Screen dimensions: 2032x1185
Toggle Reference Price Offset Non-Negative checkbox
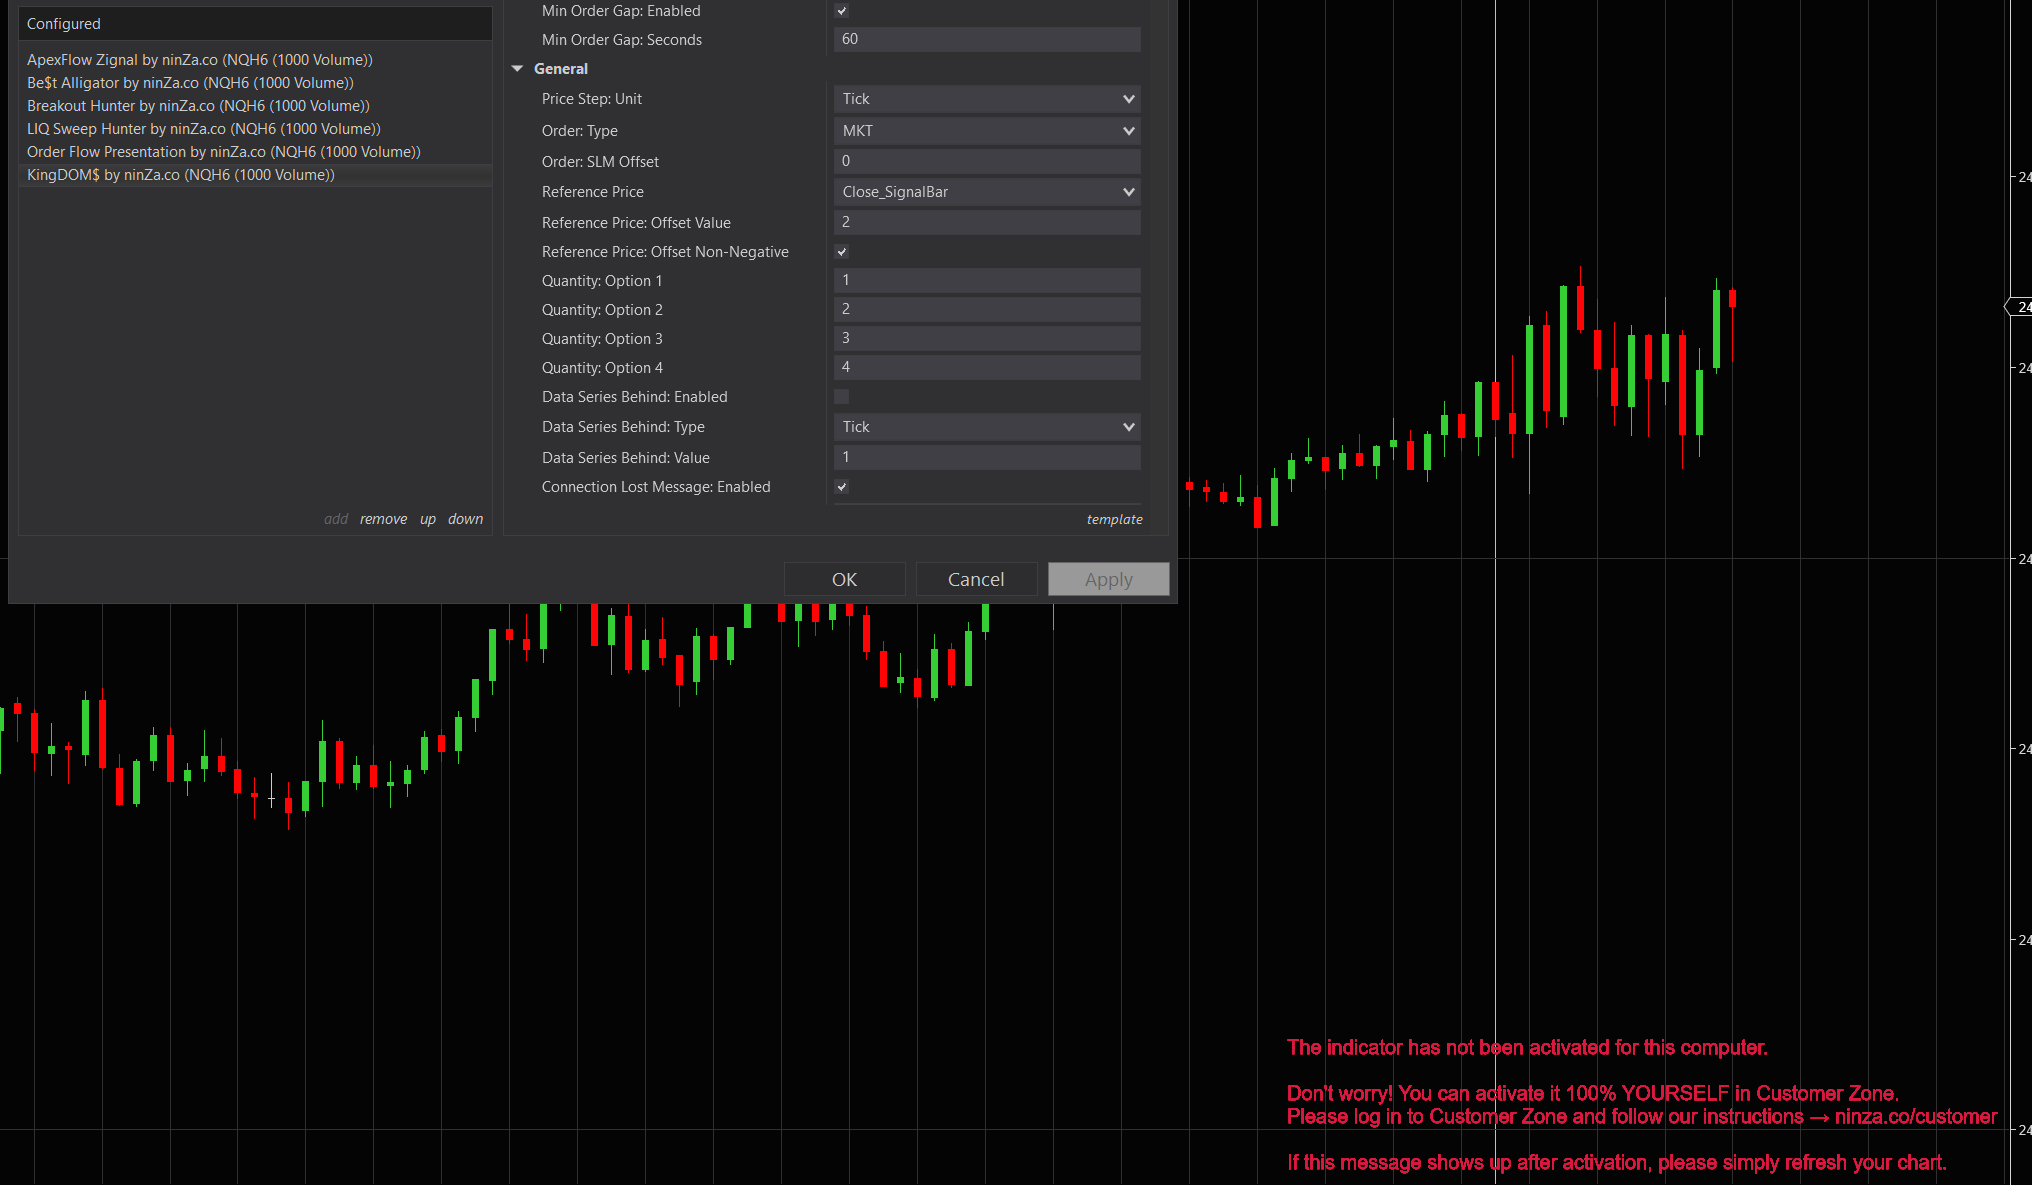pos(841,252)
